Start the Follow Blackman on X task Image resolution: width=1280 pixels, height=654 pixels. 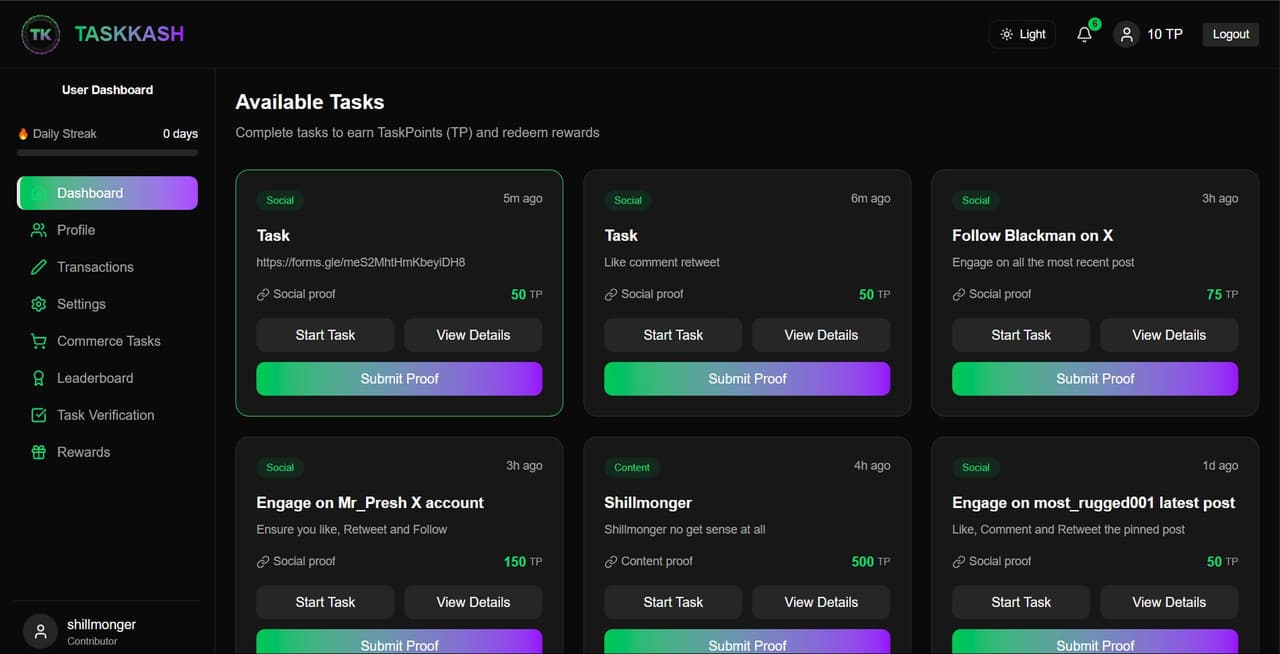tap(1020, 335)
